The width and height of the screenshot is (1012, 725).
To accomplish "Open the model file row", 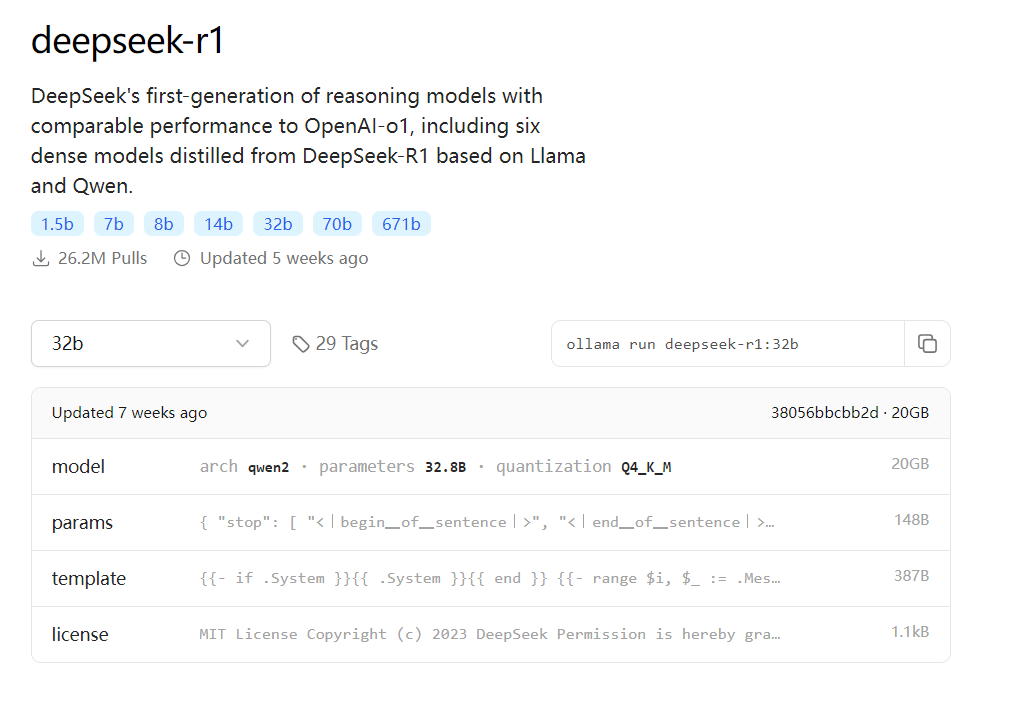I will [490, 467].
